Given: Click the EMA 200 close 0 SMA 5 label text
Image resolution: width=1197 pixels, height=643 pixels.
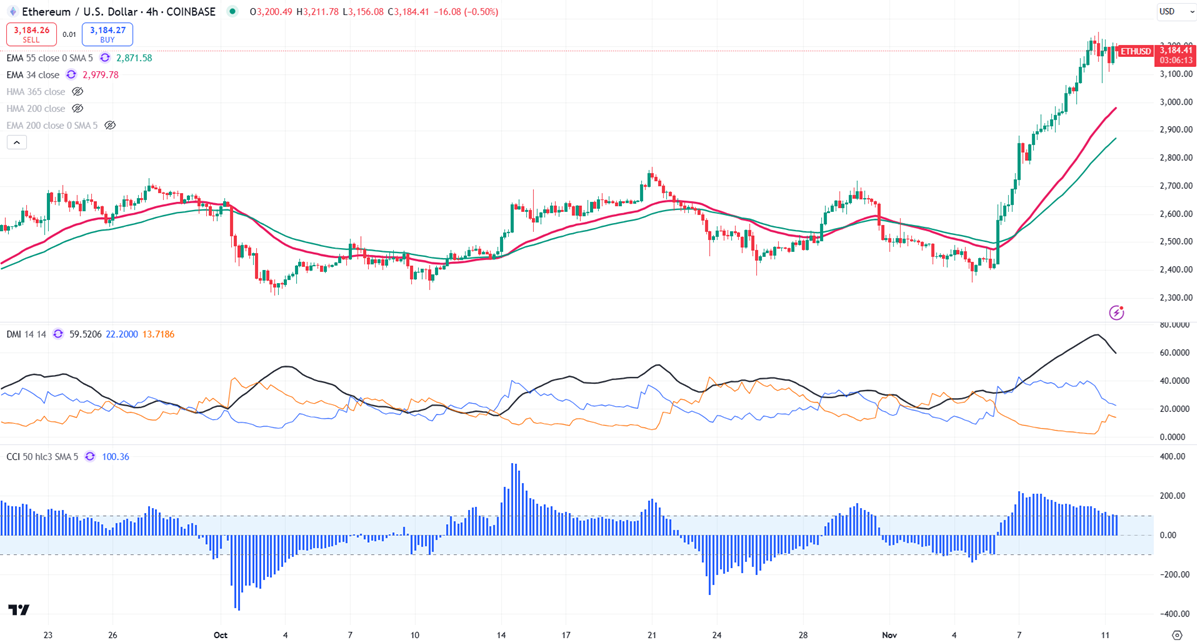Looking at the screenshot, I should 52,125.
